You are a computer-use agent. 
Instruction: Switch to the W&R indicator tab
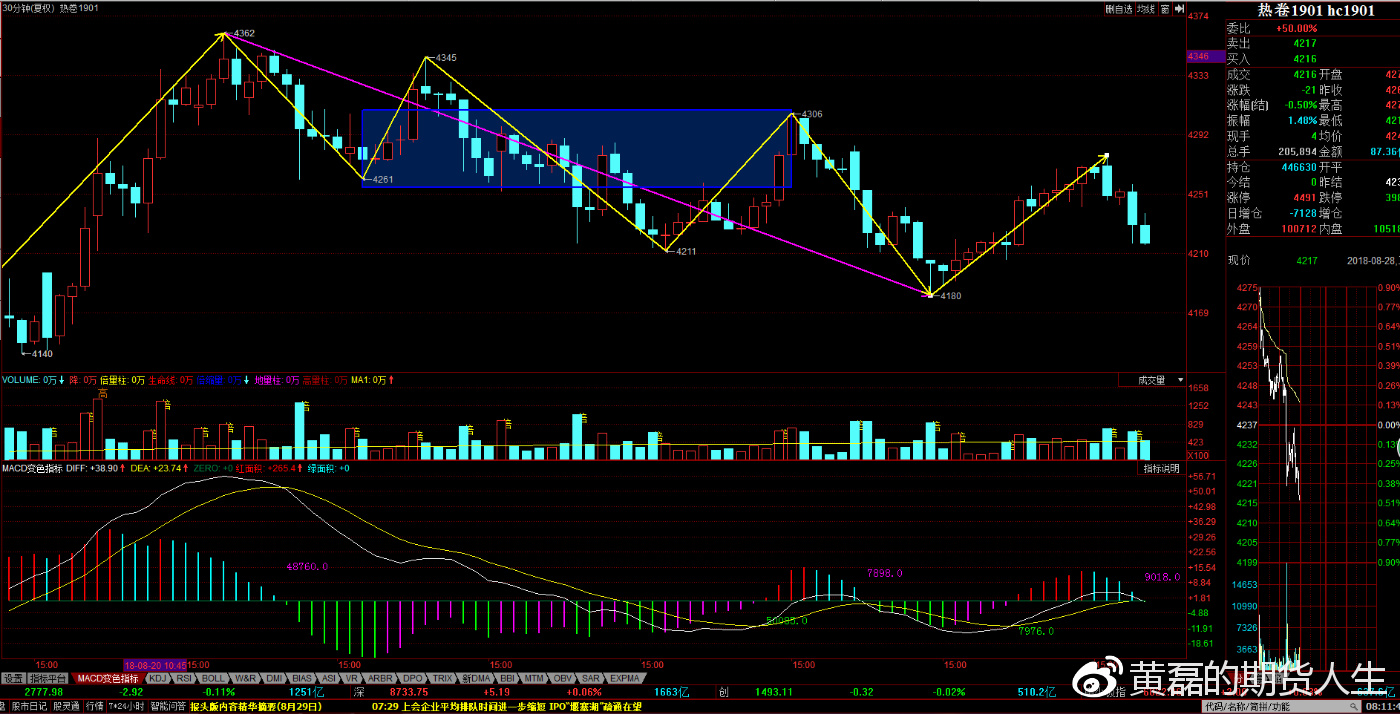pyautogui.click(x=247, y=678)
